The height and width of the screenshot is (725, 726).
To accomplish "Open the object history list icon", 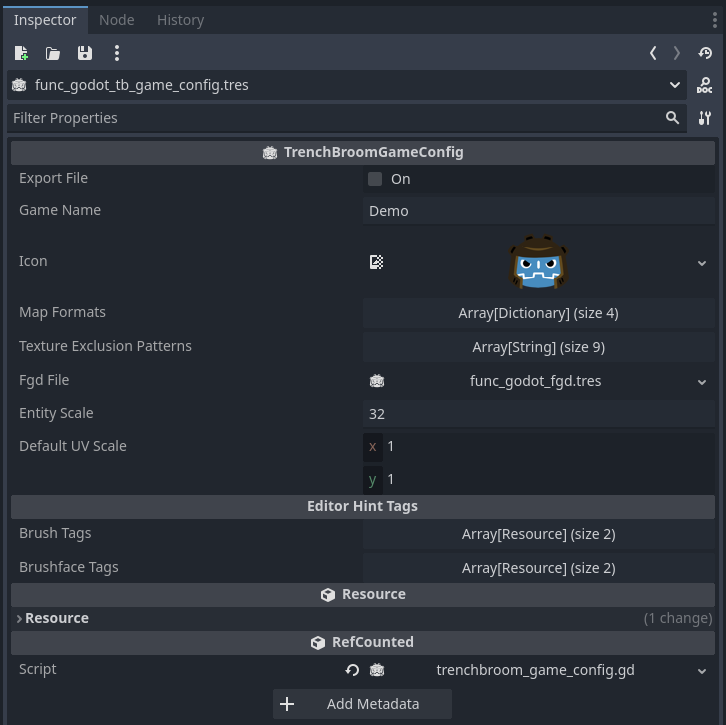I will tap(705, 53).
